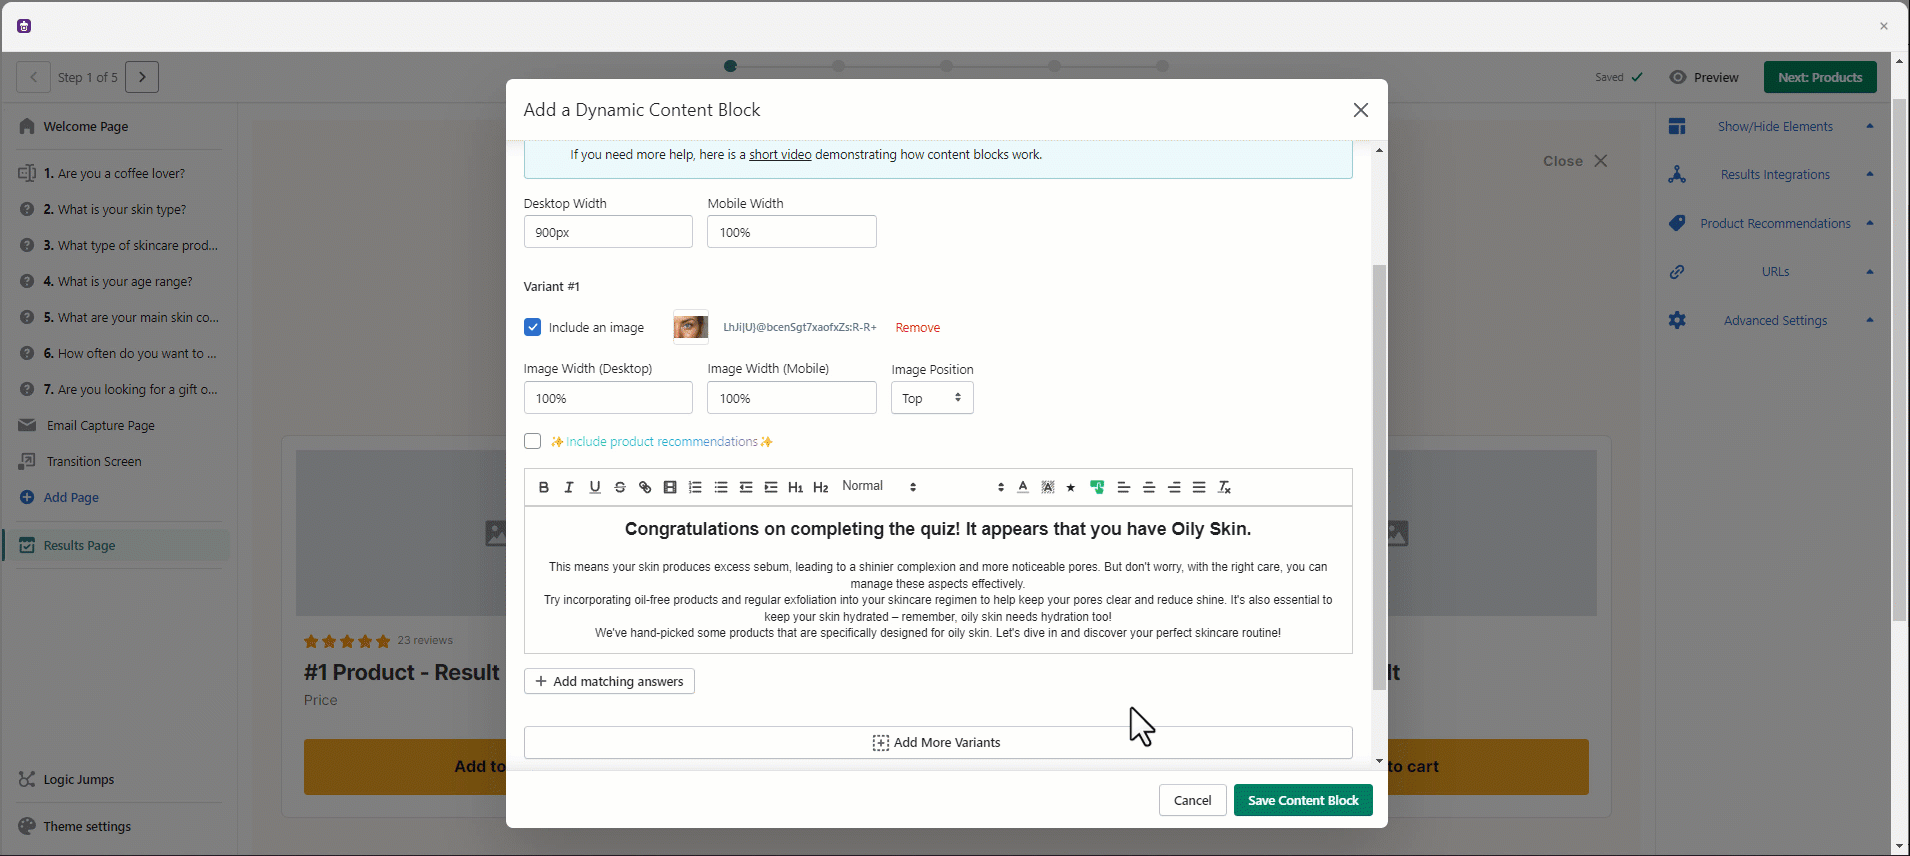Open the Preview eye option

(1704, 77)
